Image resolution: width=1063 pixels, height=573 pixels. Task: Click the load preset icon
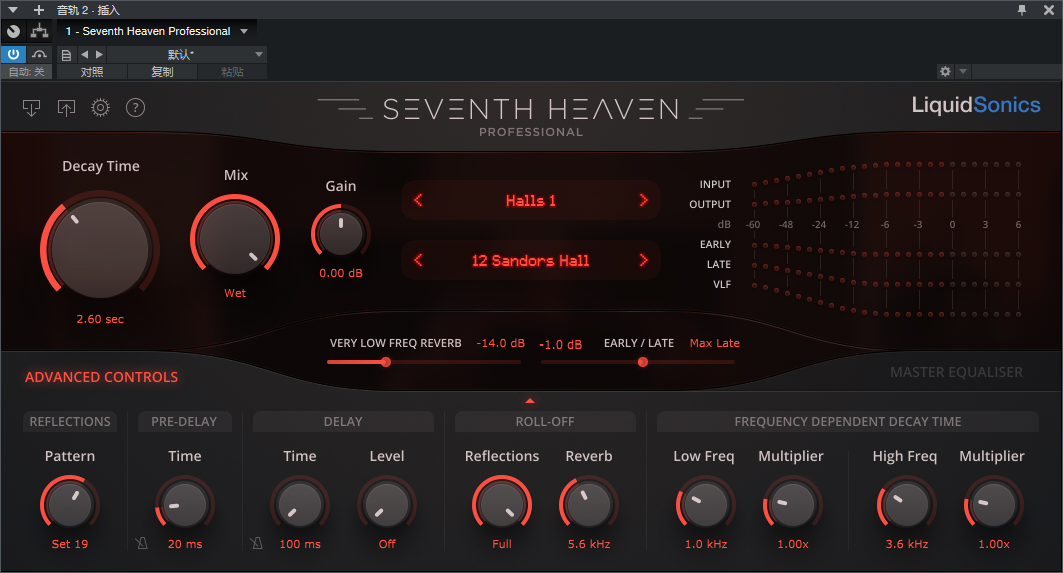(31, 108)
